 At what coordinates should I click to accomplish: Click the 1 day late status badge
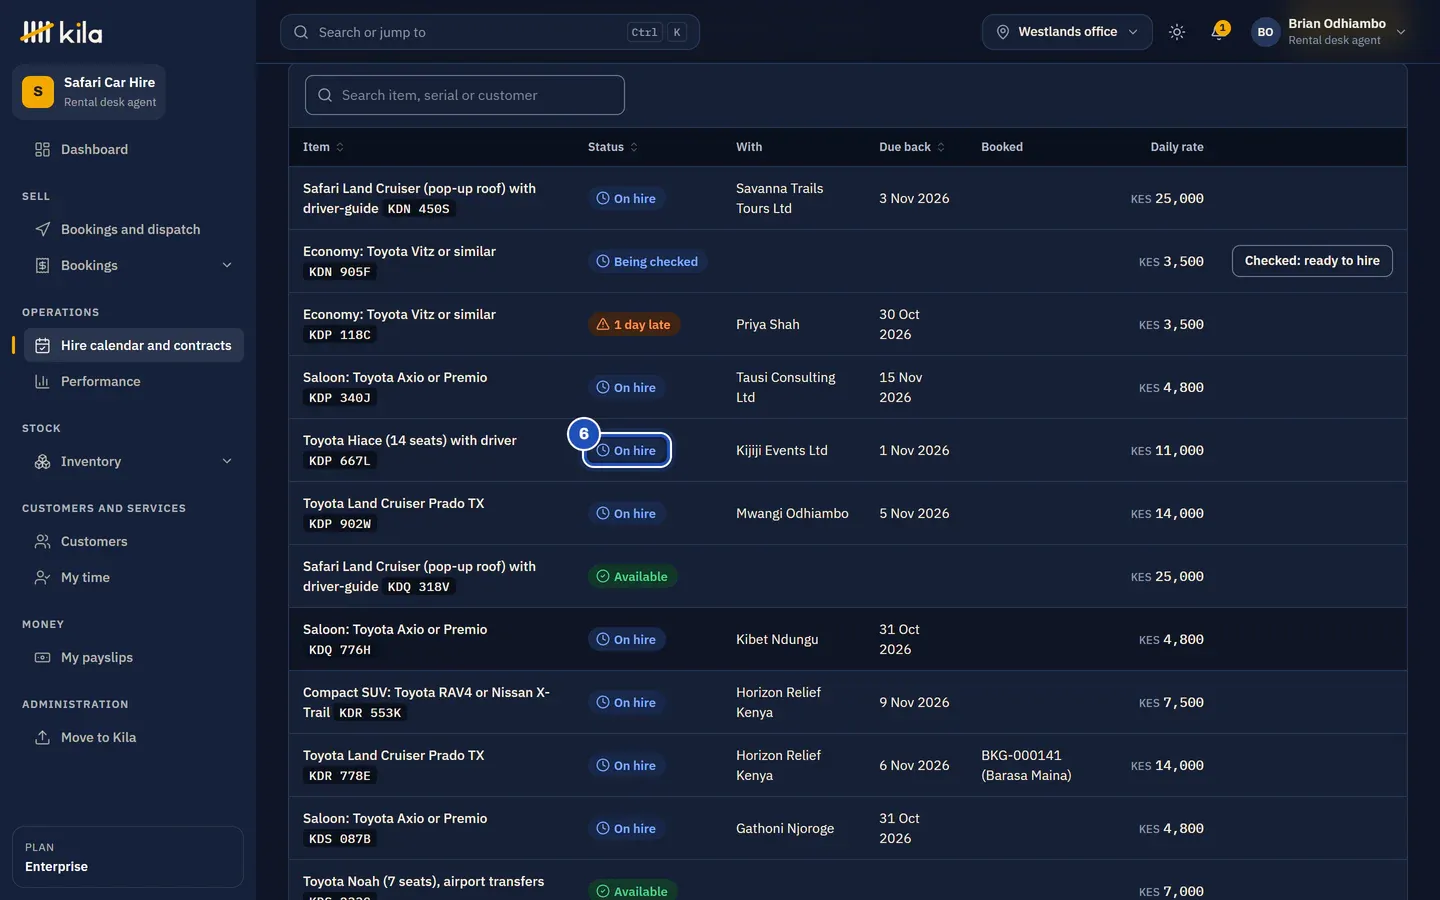pyautogui.click(x=634, y=324)
